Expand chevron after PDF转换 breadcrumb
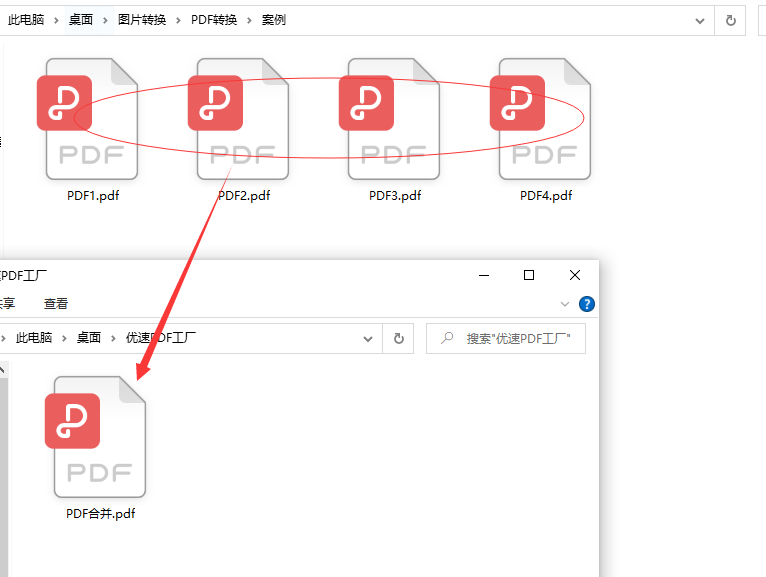The width and height of the screenshot is (766, 577). [249, 21]
